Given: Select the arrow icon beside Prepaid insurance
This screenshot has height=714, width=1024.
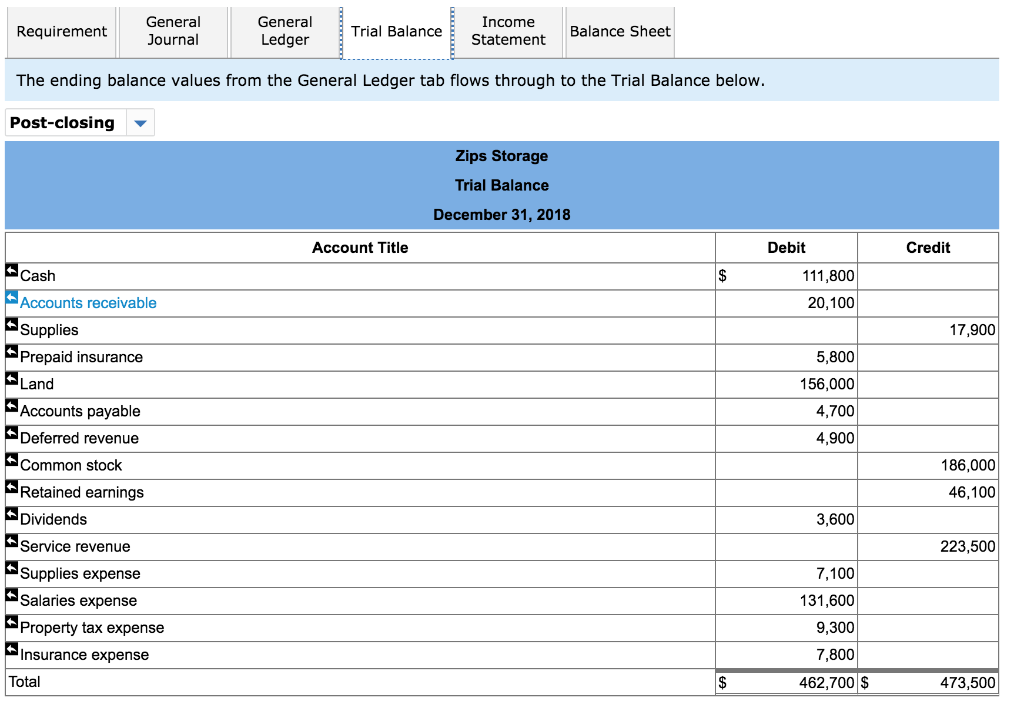Looking at the screenshot, I should [x=10, y=352].
